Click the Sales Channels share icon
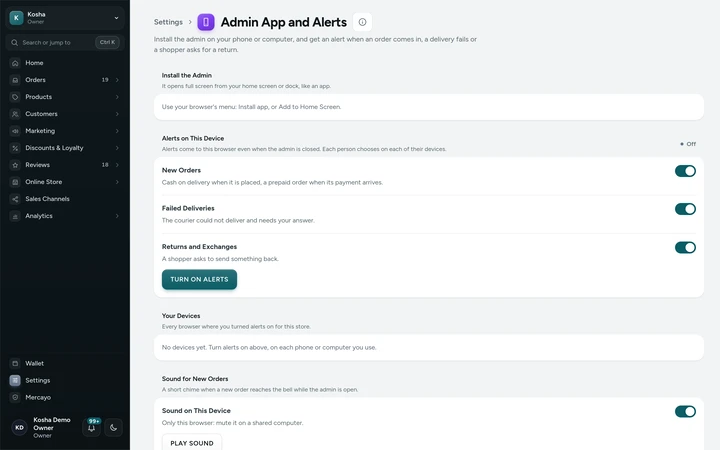The height and width of the screenshot is (450, 720). point(15,199)
